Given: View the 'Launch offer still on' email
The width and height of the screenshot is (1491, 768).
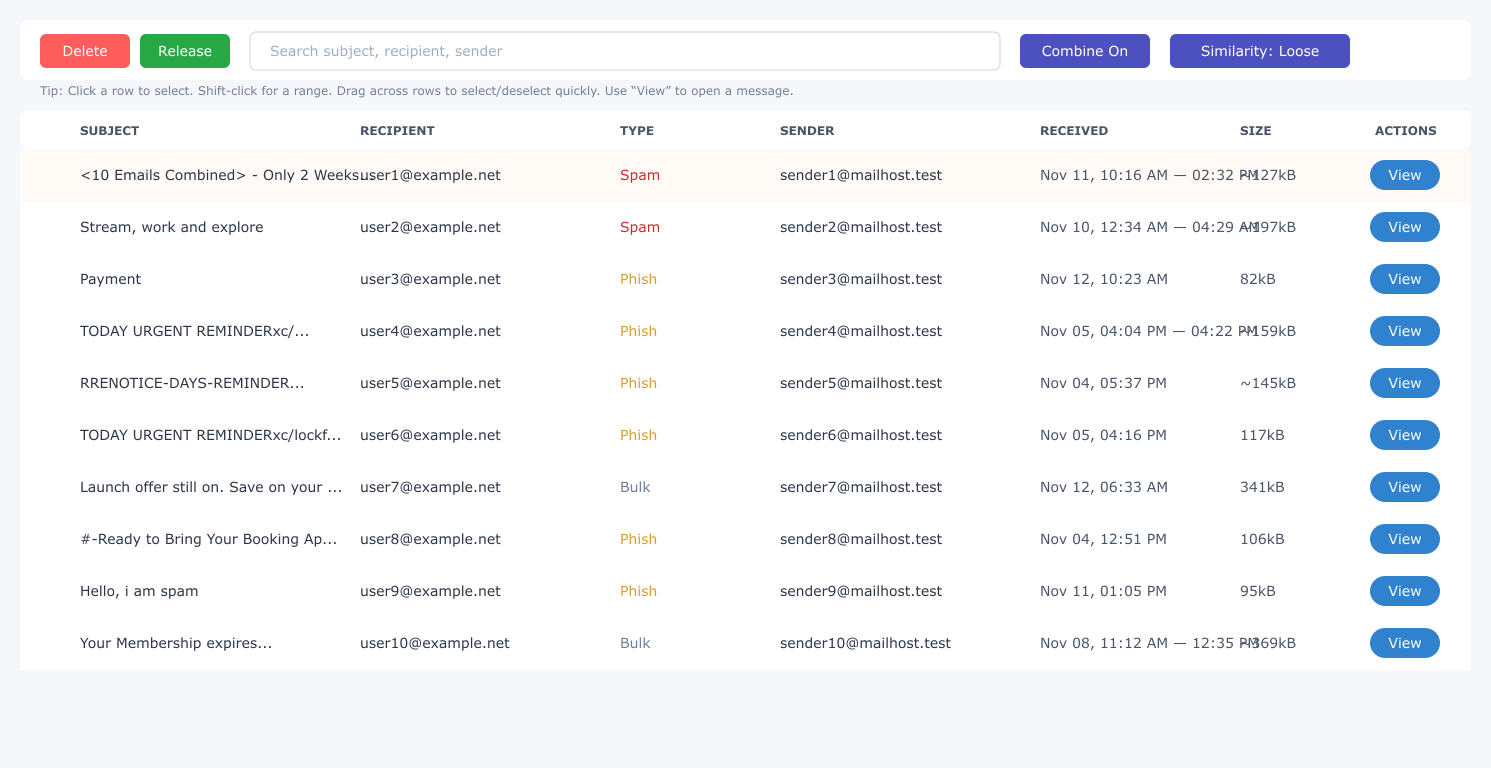Looking at the screenshot, I should (x=1404, y=487).
